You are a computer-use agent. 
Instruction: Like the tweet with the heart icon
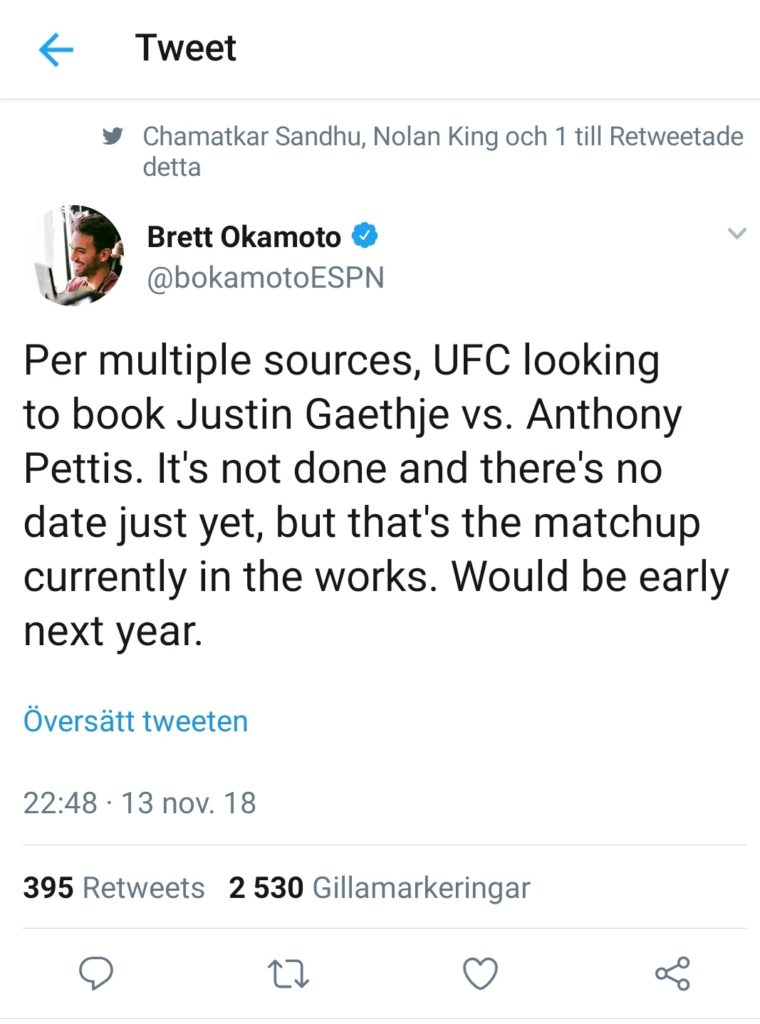coord(481,971)
